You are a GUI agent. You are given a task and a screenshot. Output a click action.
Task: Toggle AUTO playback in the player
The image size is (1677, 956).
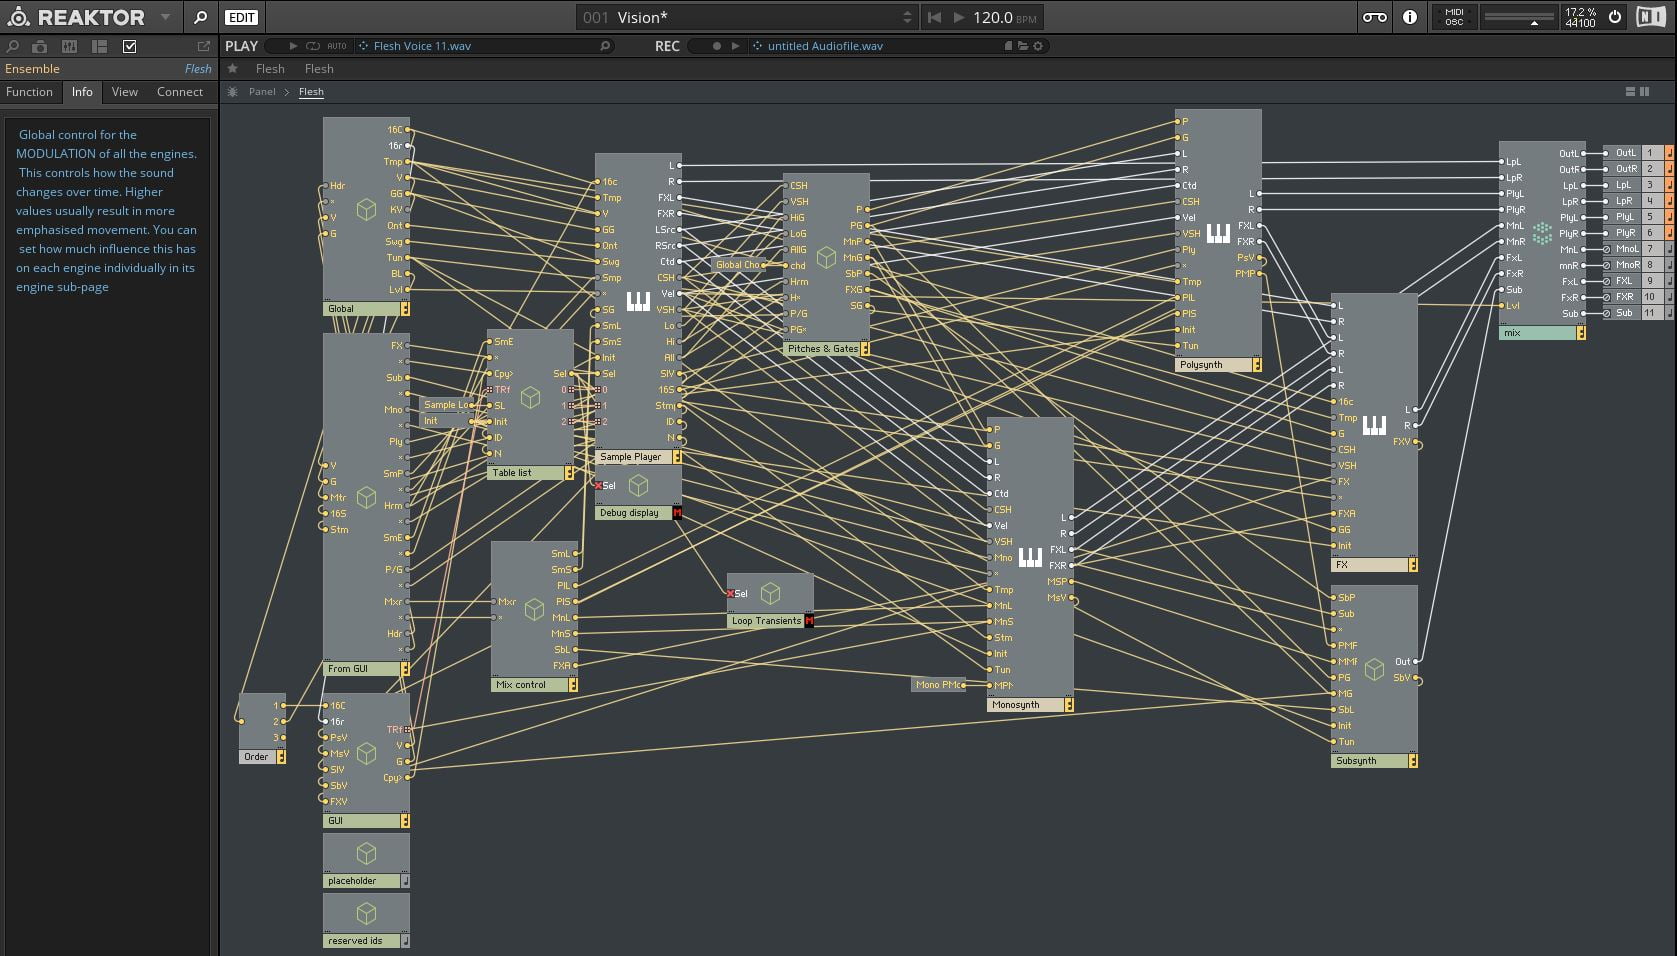tap(337, 46)
